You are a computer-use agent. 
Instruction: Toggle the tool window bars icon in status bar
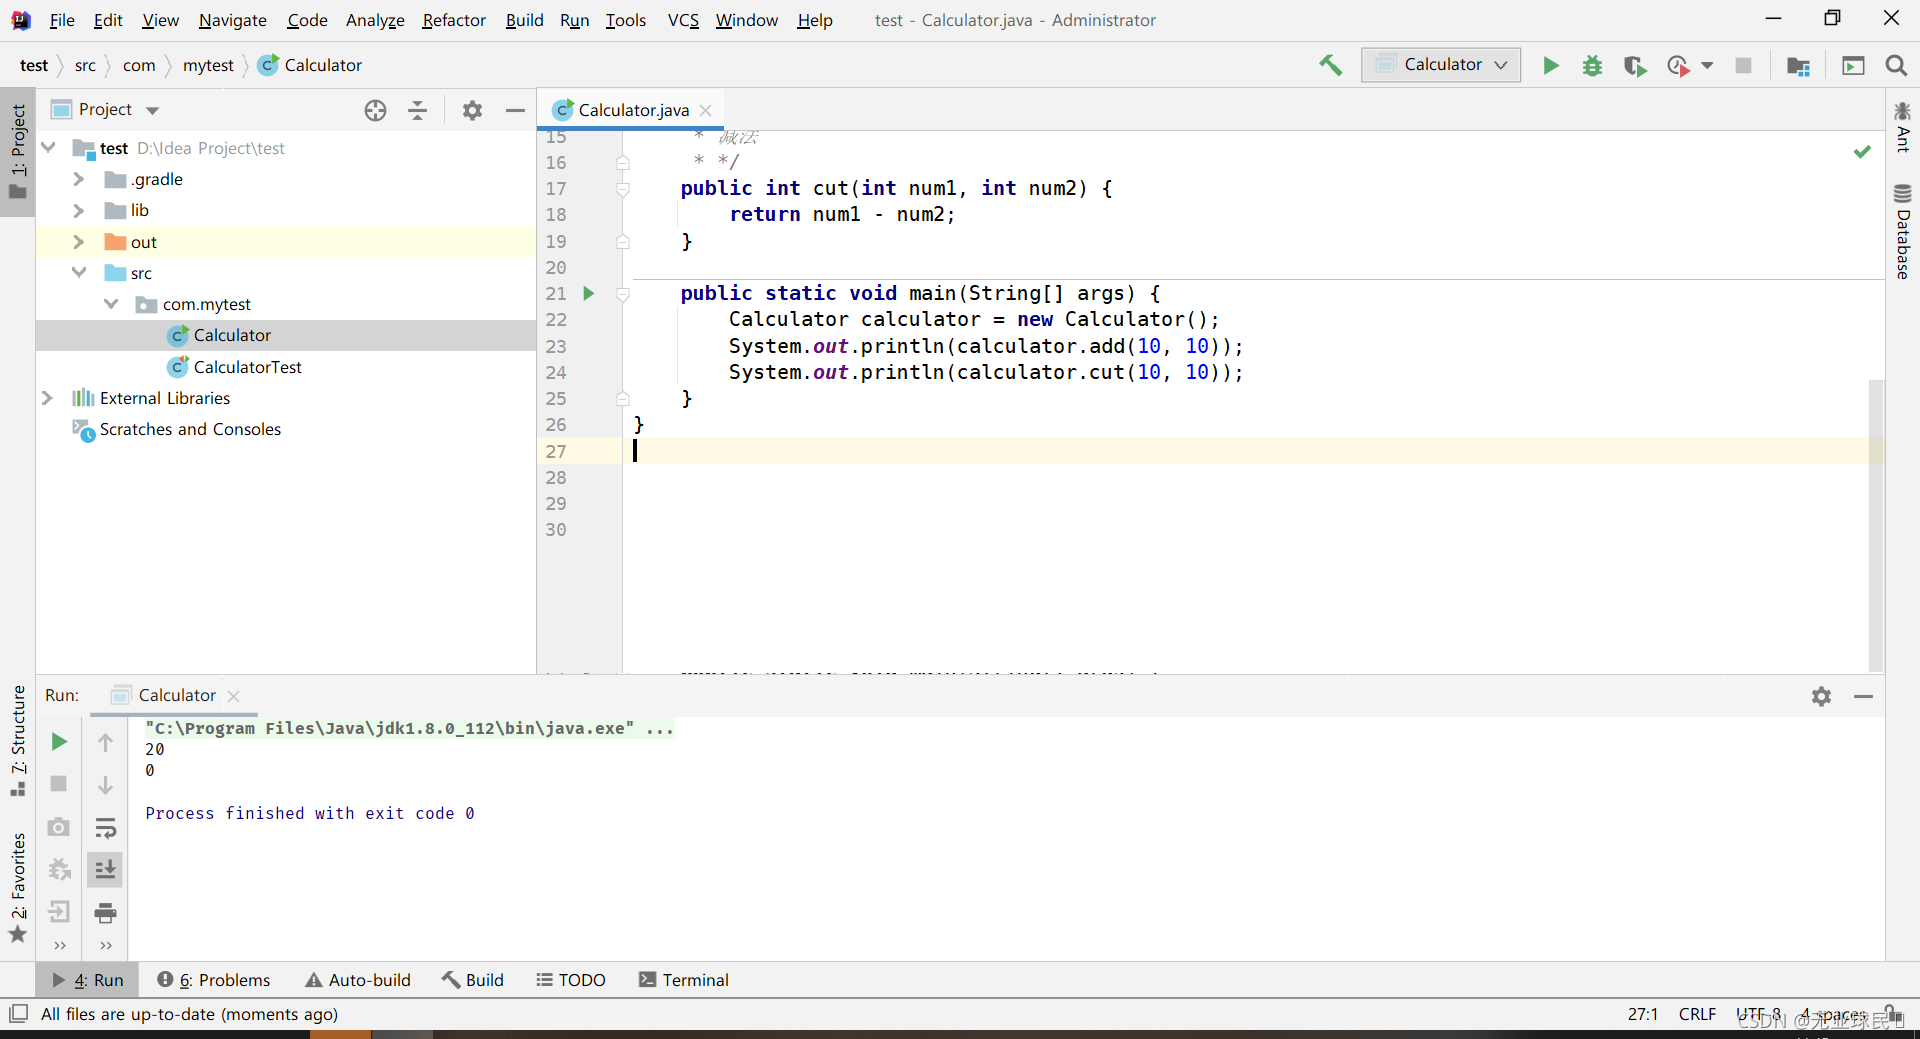pyautogui.click(x=18, y=1014)
